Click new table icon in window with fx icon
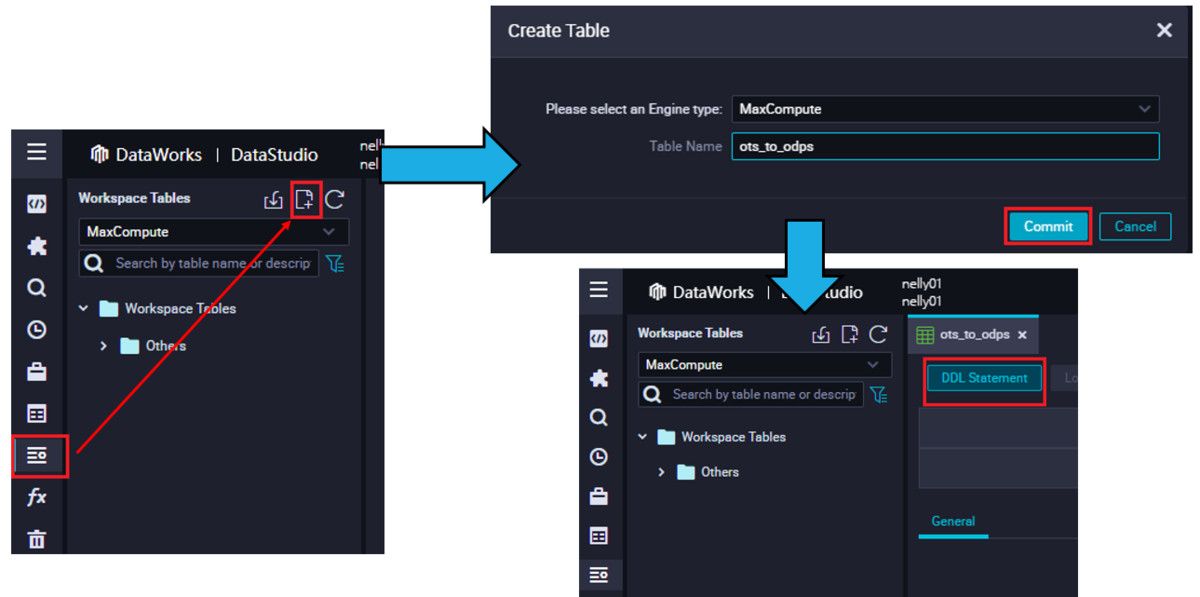 pos(305,199)
